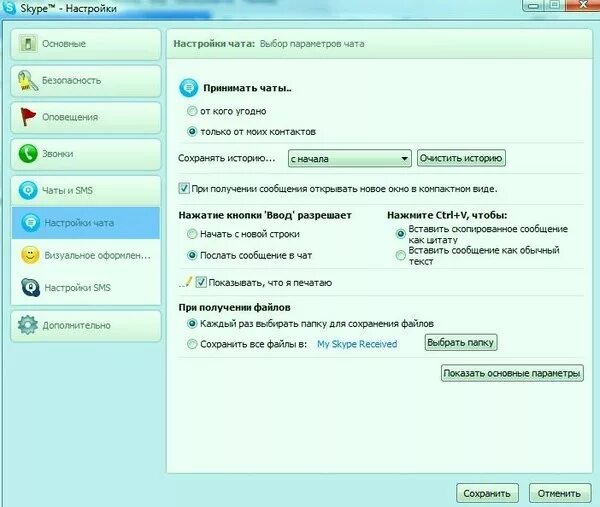Choose 'Послать сообщение в чат' option
The width and height of the screenshot is (600, 507).
click(192, 255)
